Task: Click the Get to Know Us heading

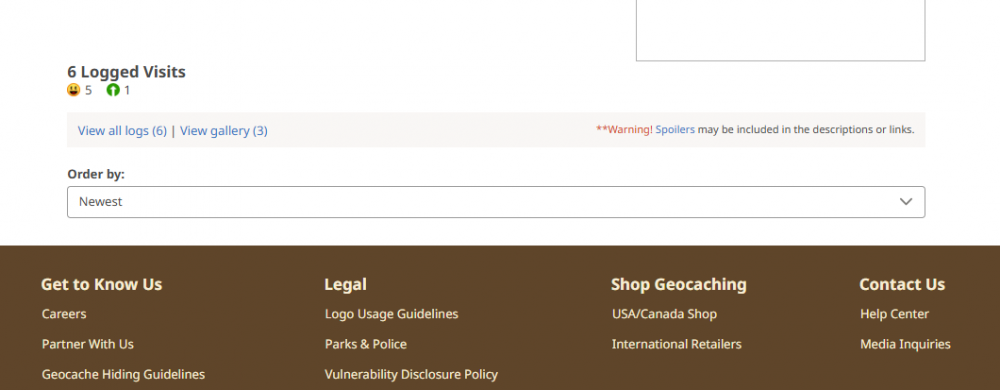Action: (x=101, y=284)
